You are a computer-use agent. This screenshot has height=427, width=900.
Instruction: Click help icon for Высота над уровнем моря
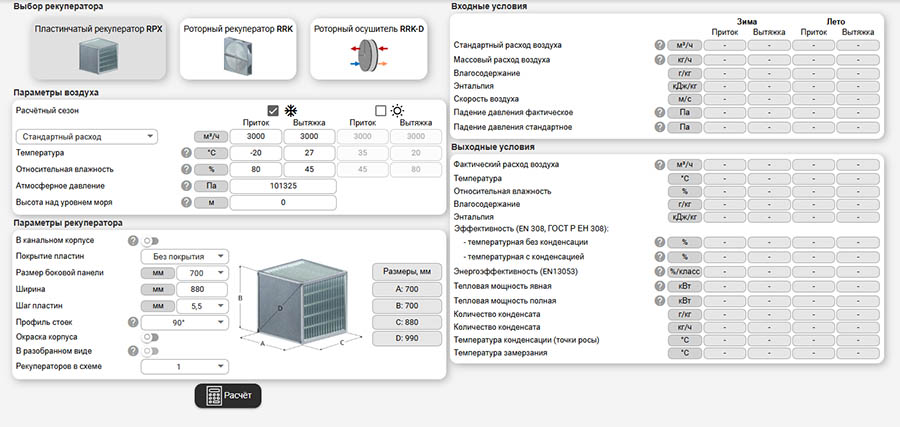(x=186, y=202)
